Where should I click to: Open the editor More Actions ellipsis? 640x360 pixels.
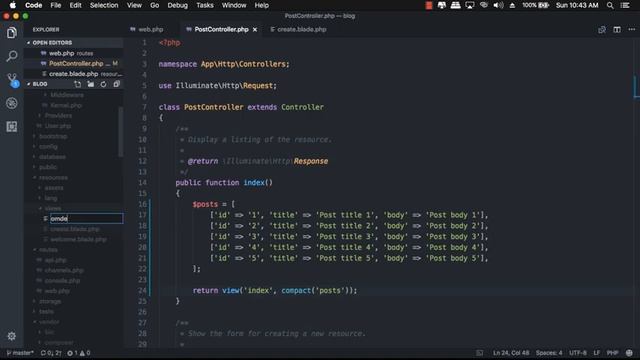pos(631,29)
